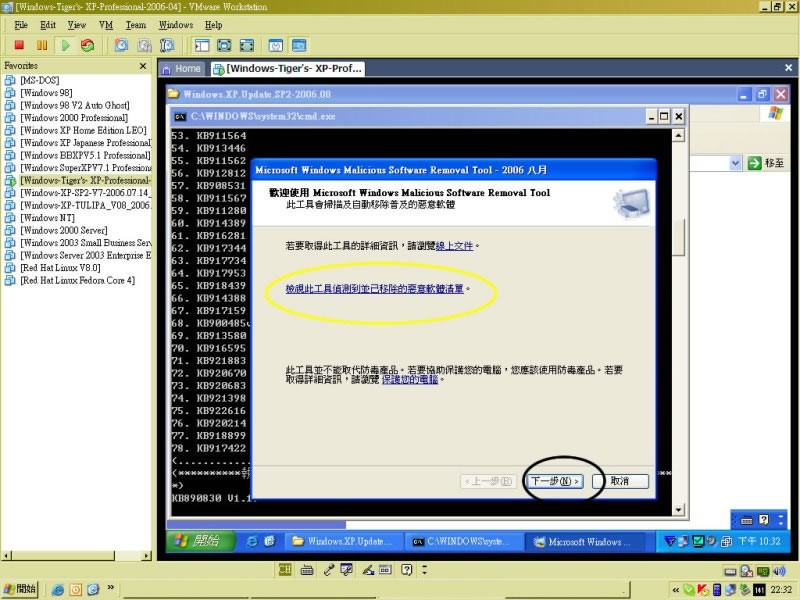Click the Console view toolbar icon
Image resolution: width=800 pixels, height=600 pixels.
[x=299, y=45]
